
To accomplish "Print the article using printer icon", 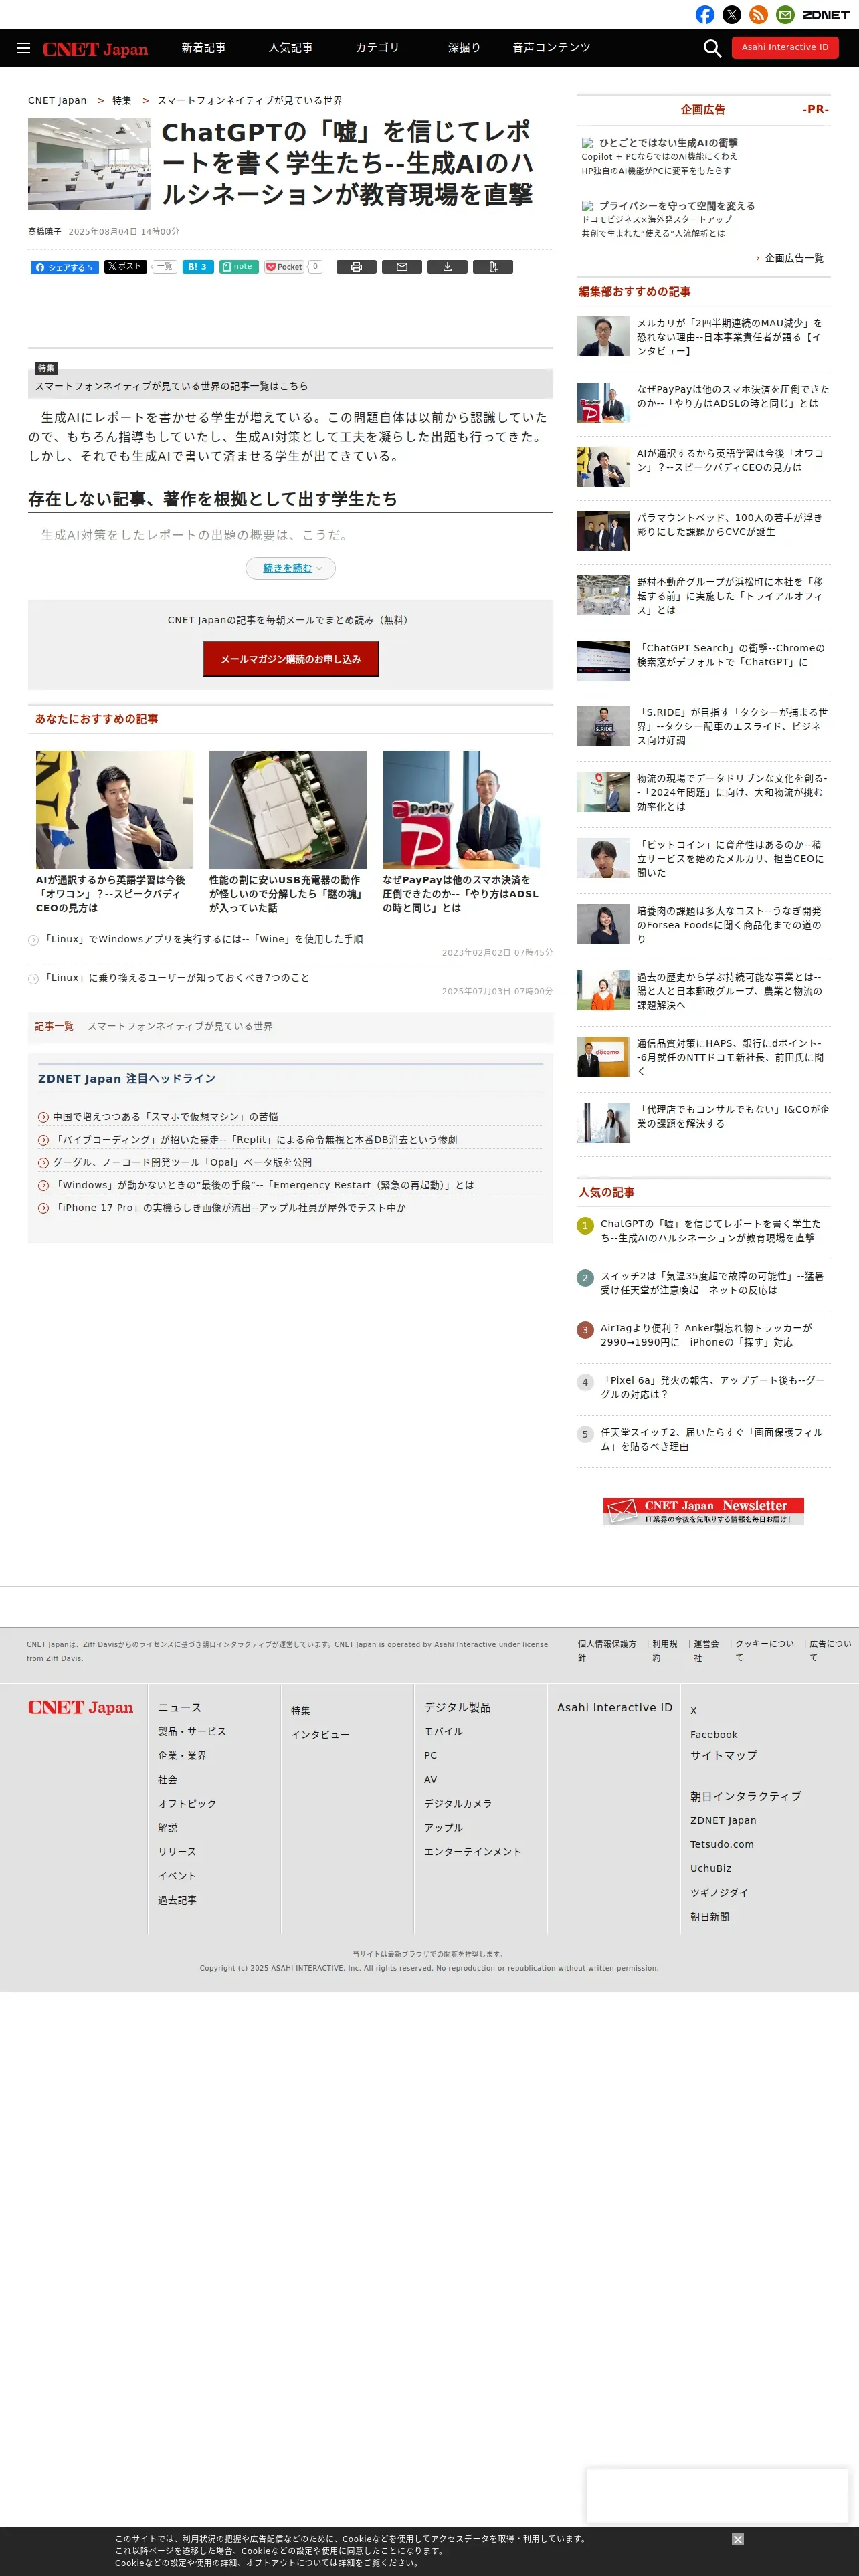I will click(356, 267).
